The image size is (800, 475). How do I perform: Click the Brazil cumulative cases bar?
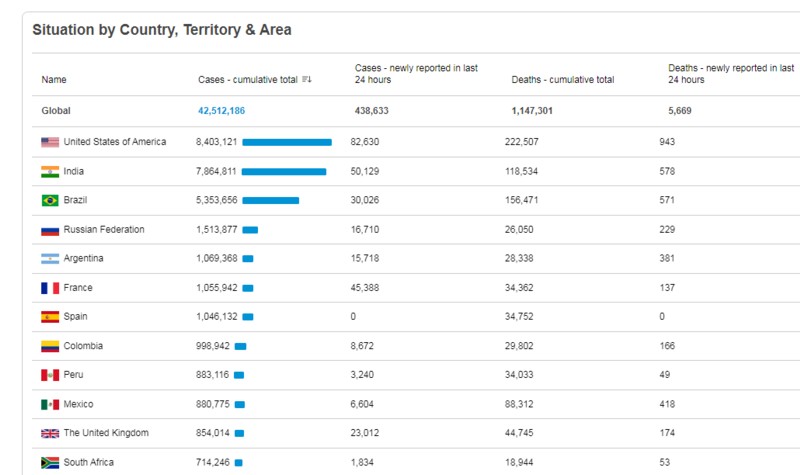(270, 200)
